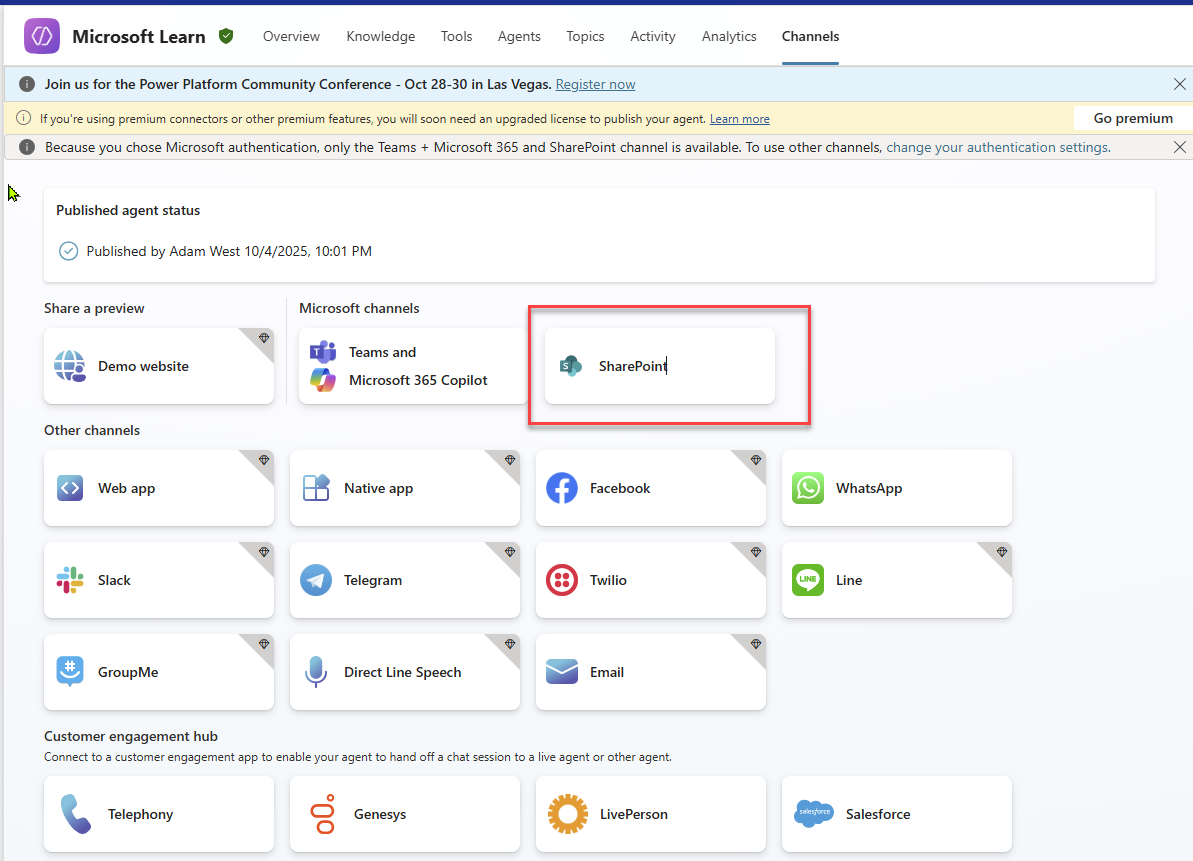Open the Twilio channel
Image resolution: width=1193 pixels, height=861 pixels.
pos(650,580)
